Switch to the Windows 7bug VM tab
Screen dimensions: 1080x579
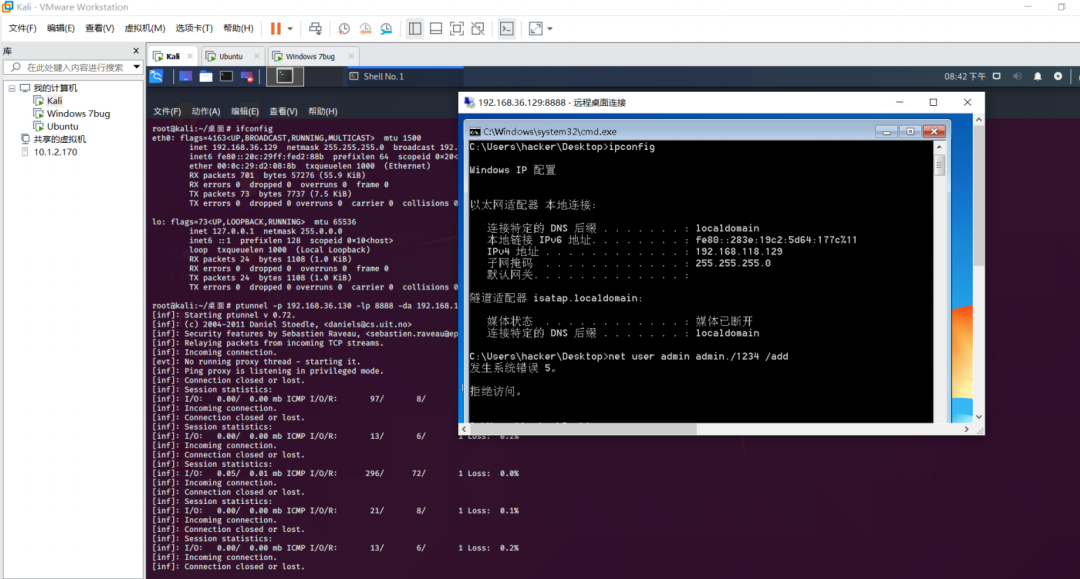(x=310, y=56)
